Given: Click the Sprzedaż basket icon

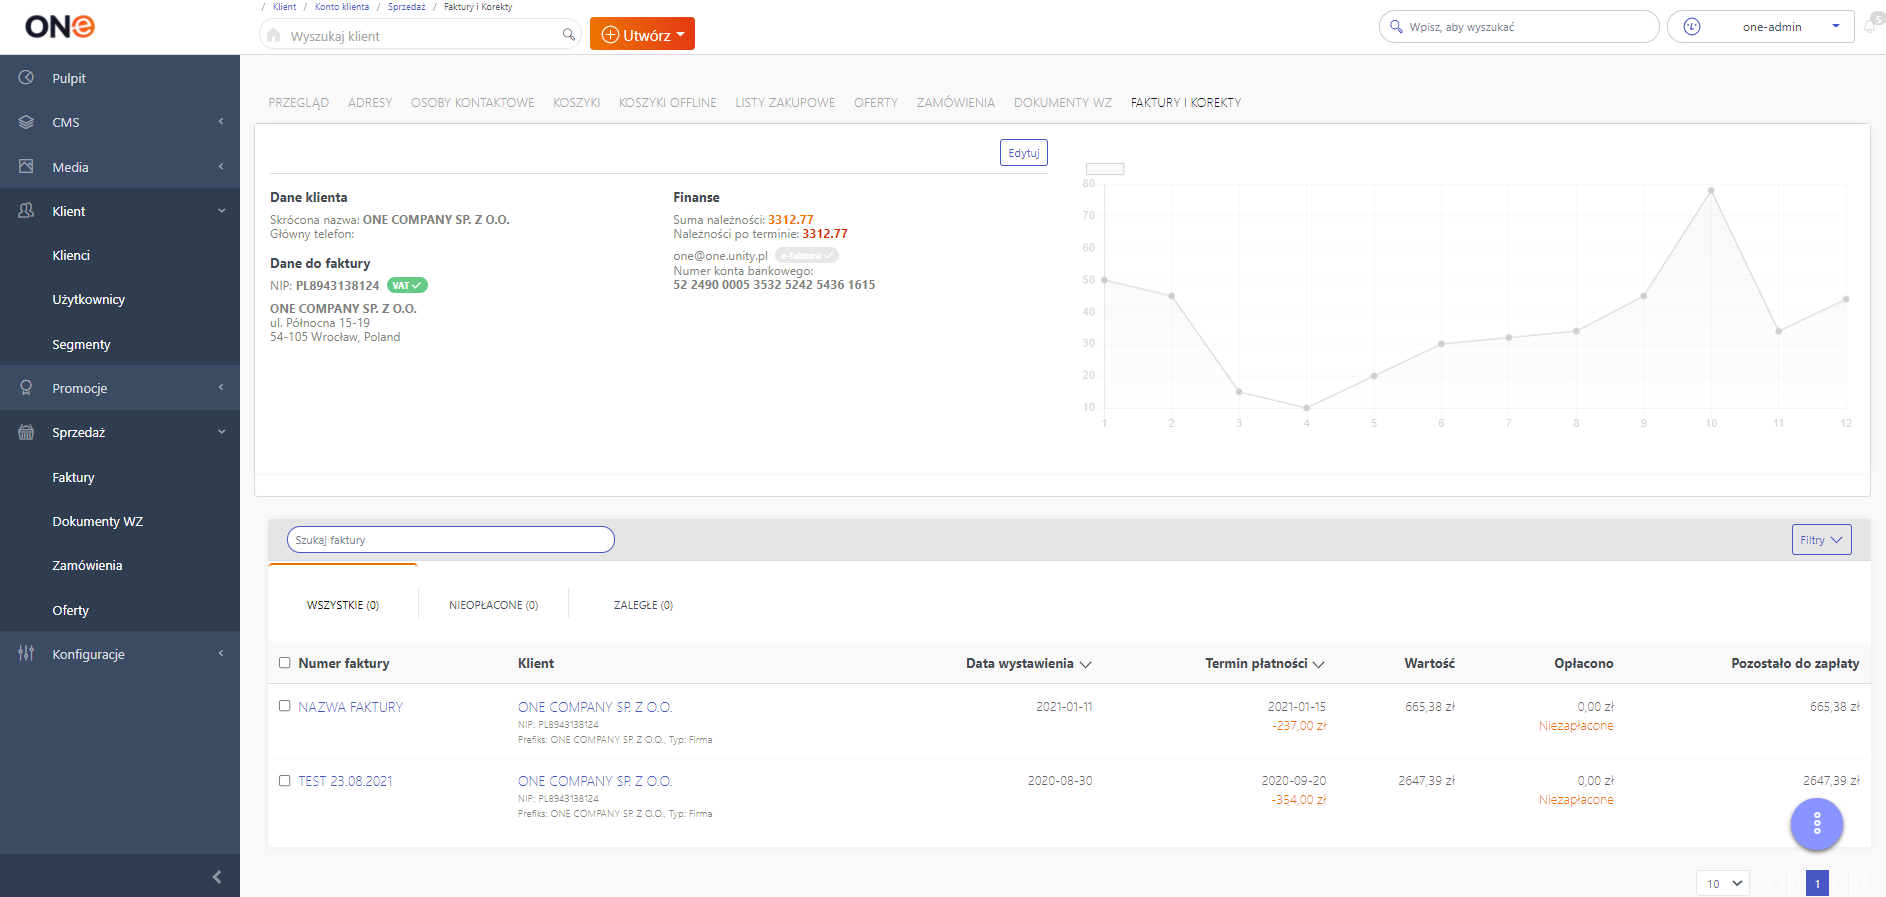Looking at the screenshot, I should click(27, 432).
